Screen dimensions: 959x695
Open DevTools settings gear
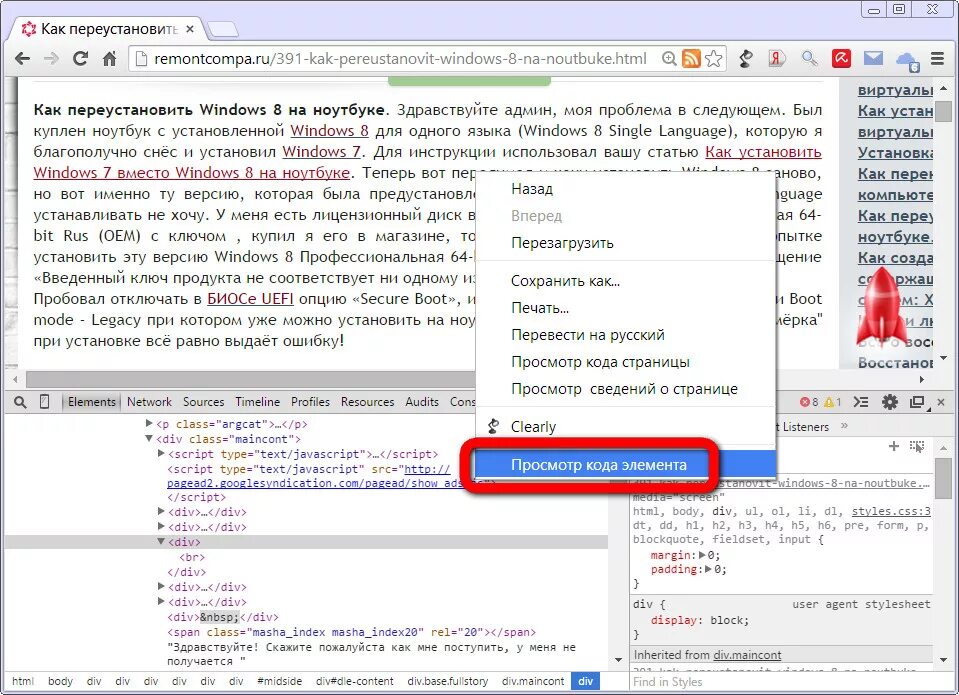(x=890, y=402)
